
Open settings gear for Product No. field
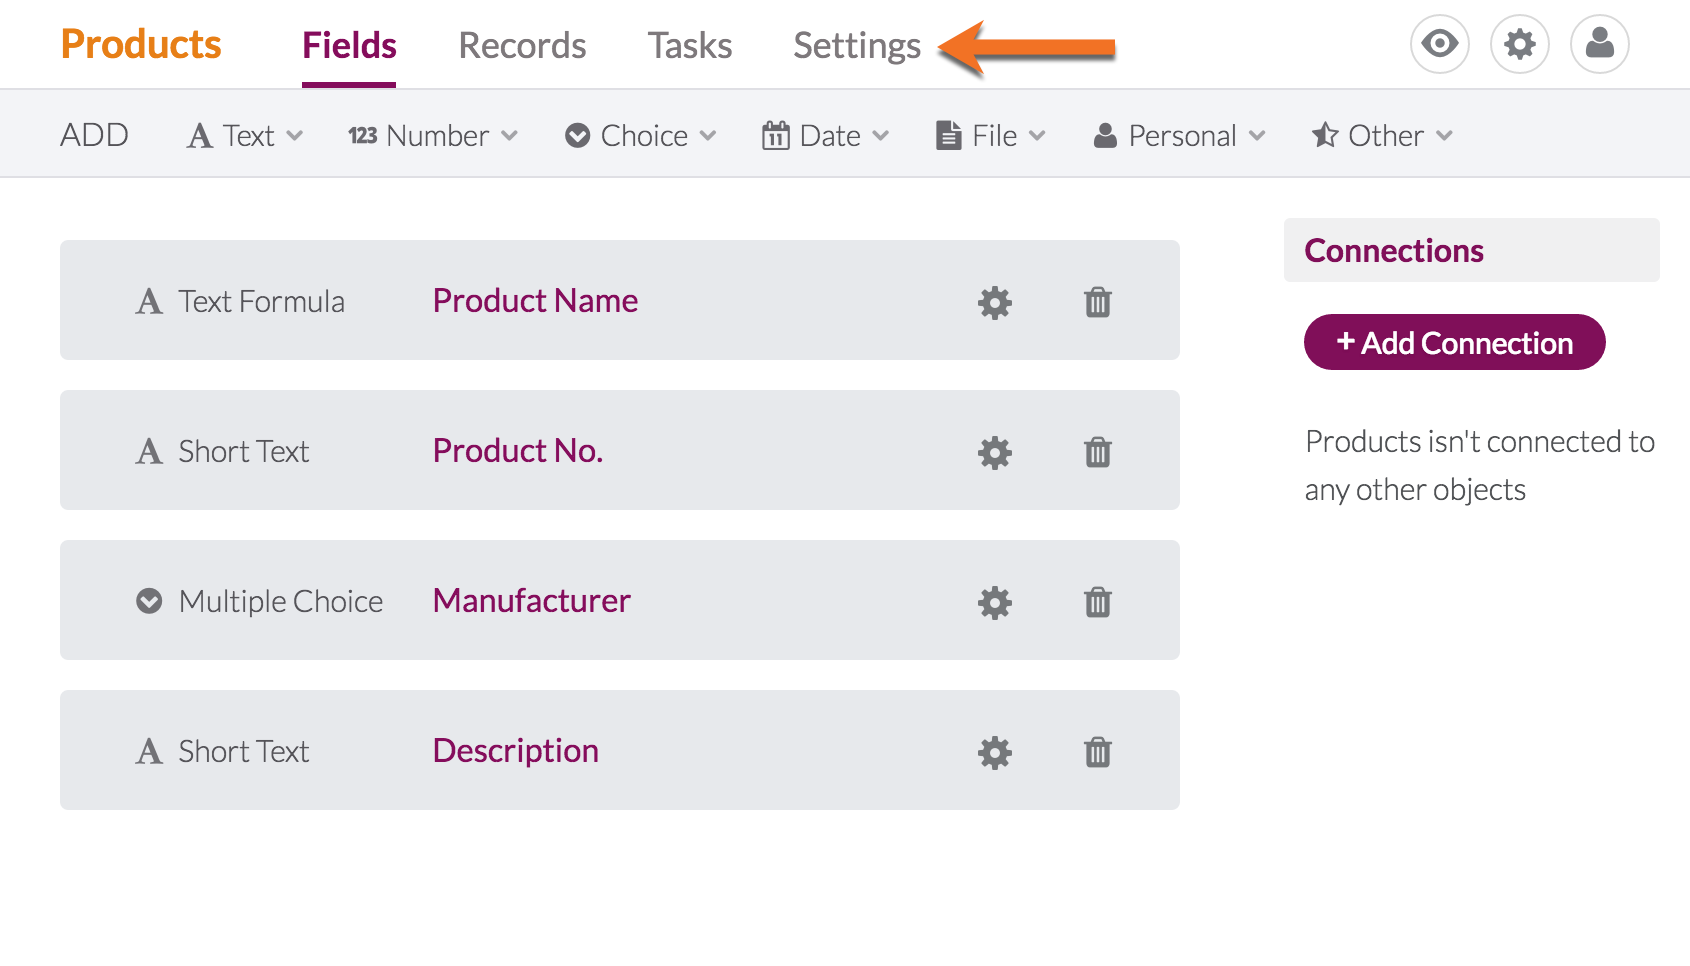(995, 452)
